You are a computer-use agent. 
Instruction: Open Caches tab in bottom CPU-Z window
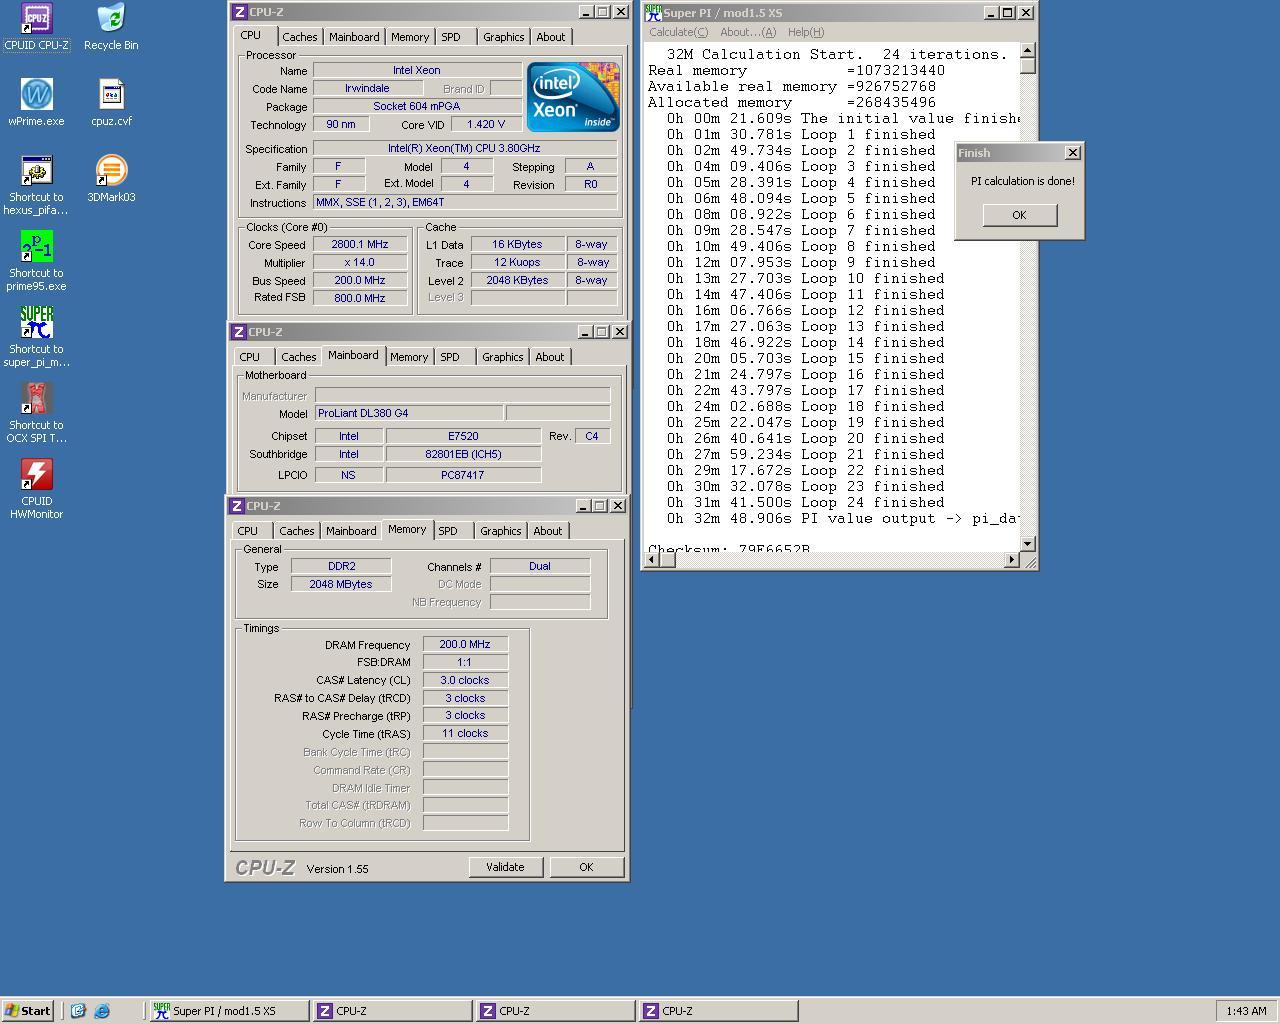[x=296, y=531]
